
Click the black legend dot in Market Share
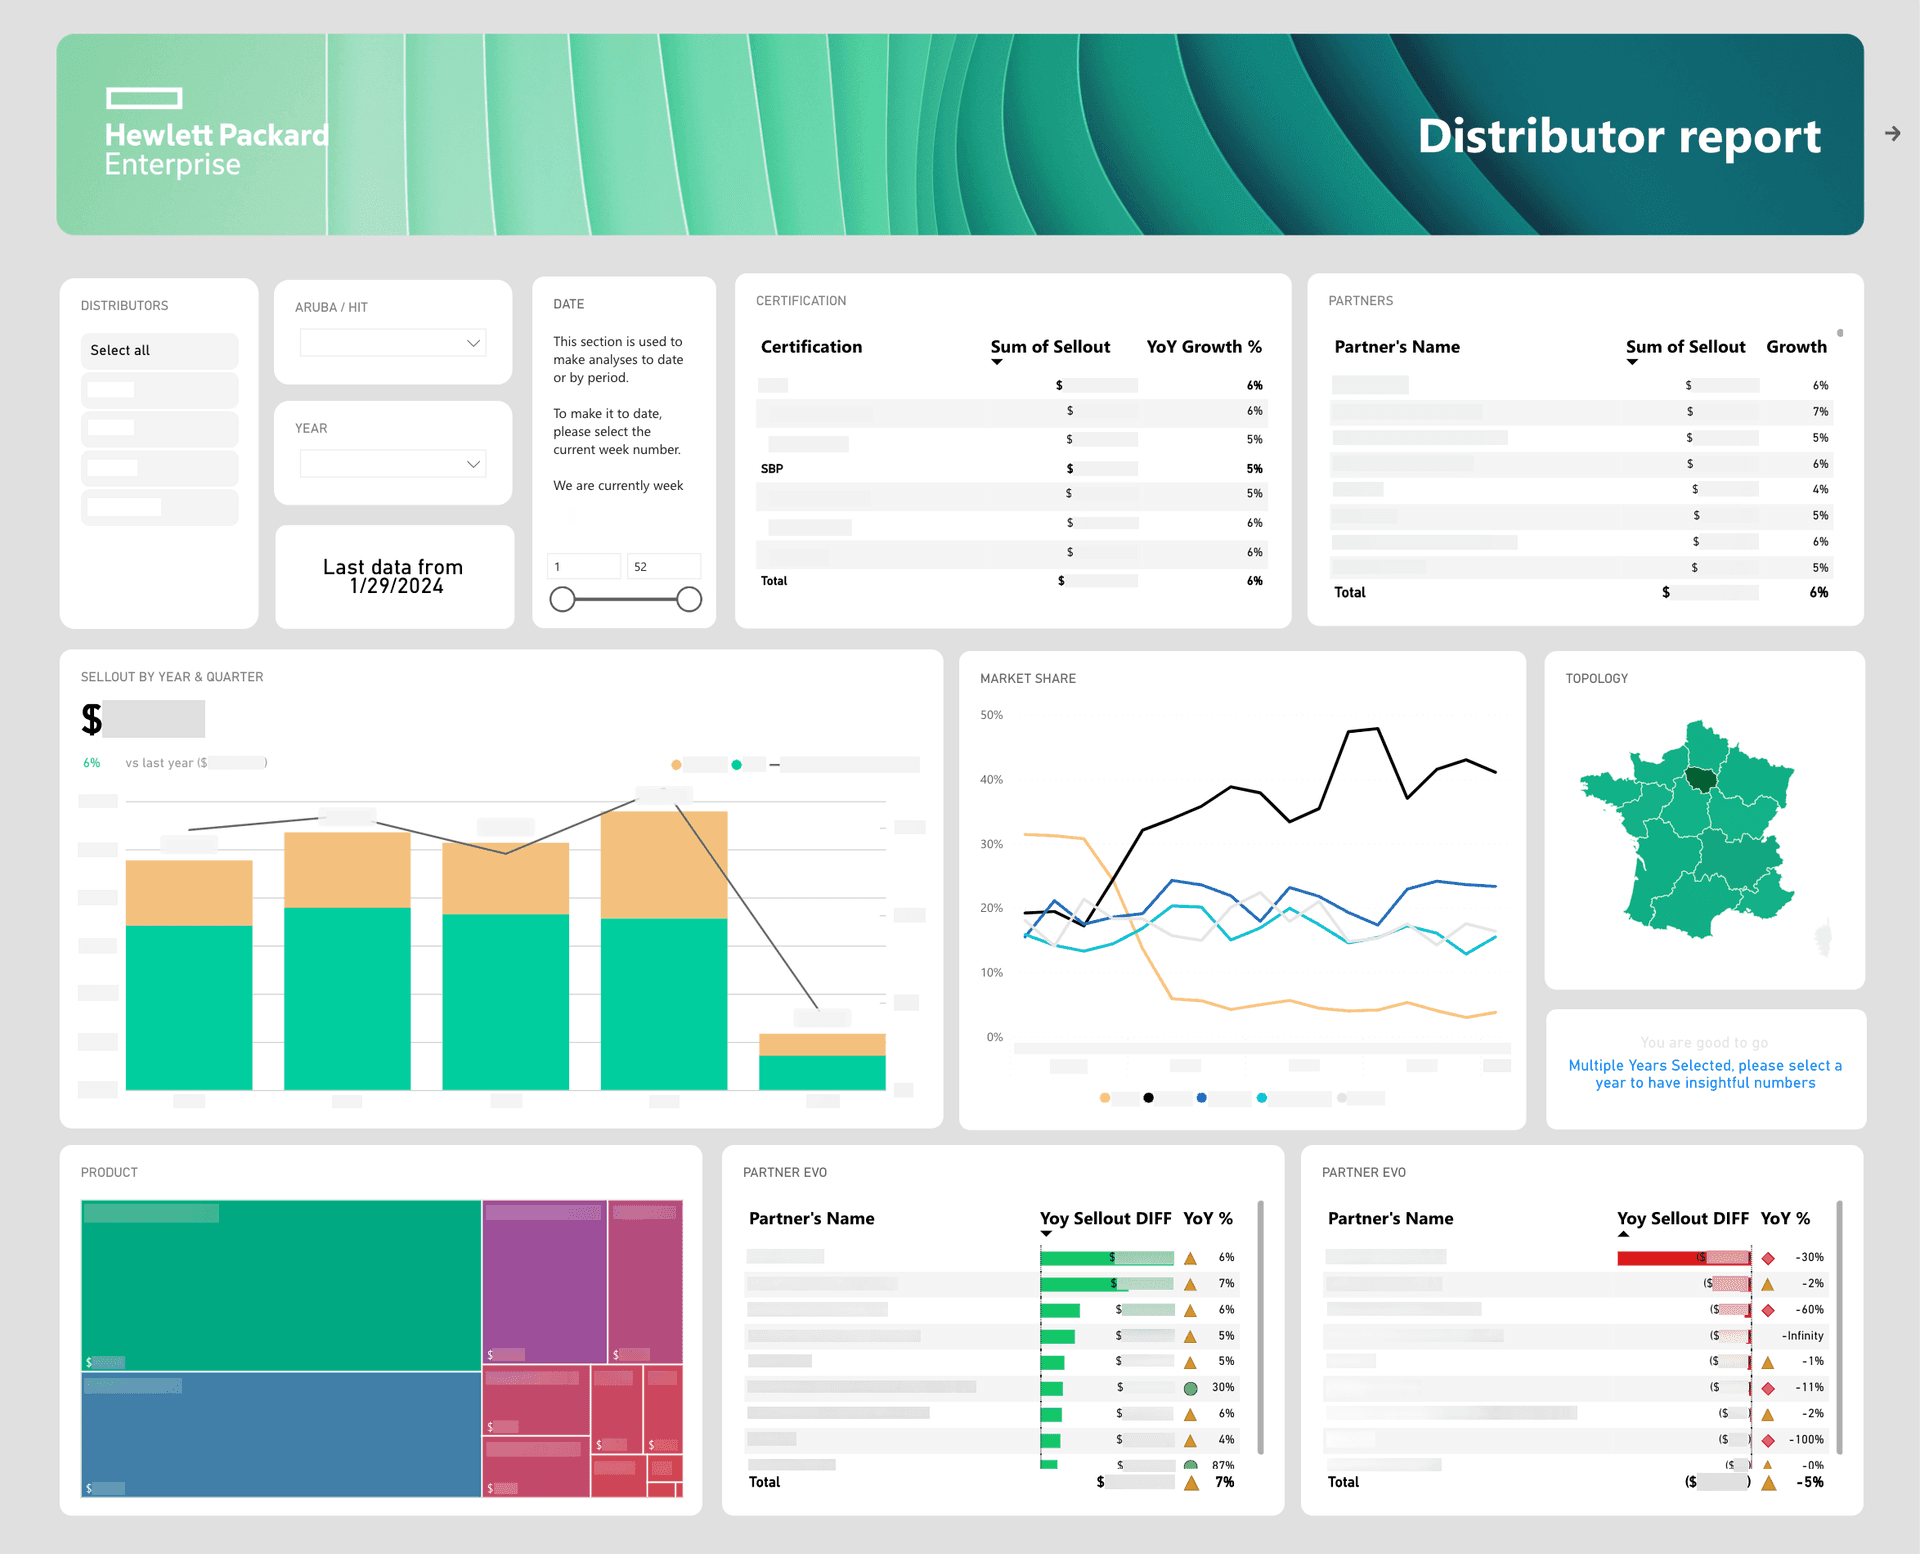1148,1098
